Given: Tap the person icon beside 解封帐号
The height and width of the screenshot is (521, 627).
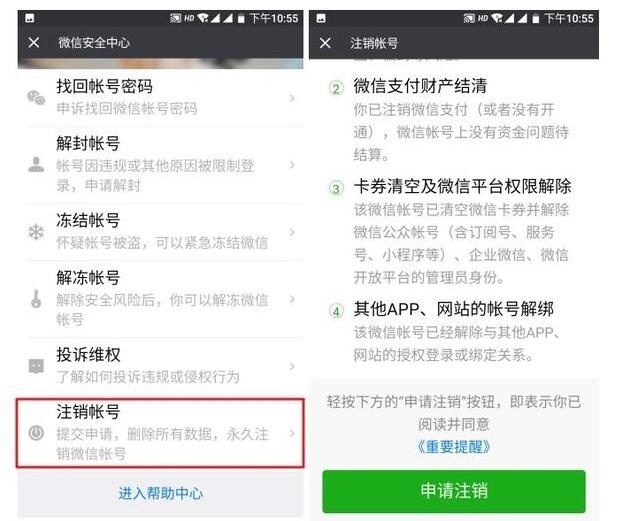Looking at the screenshot, I should [36, 164].
